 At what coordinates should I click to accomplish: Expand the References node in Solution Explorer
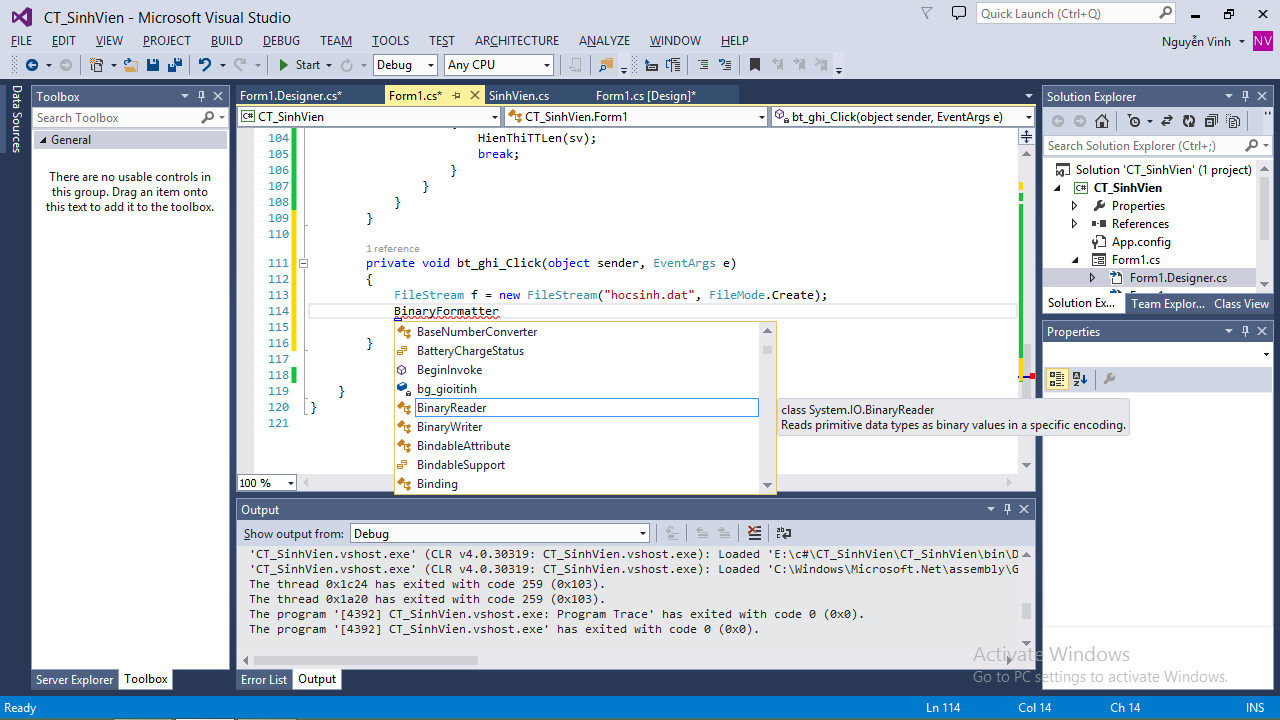coord(1075,224)
